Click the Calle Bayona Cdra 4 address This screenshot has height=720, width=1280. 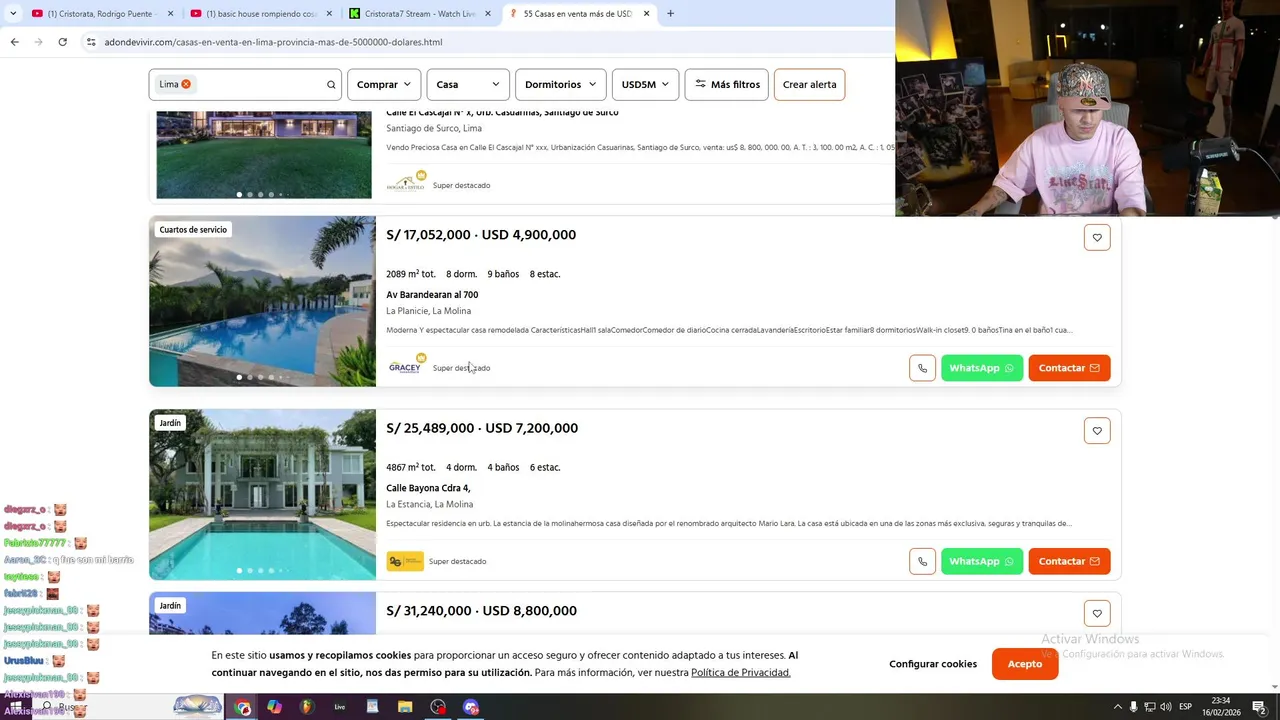[428, 488]
